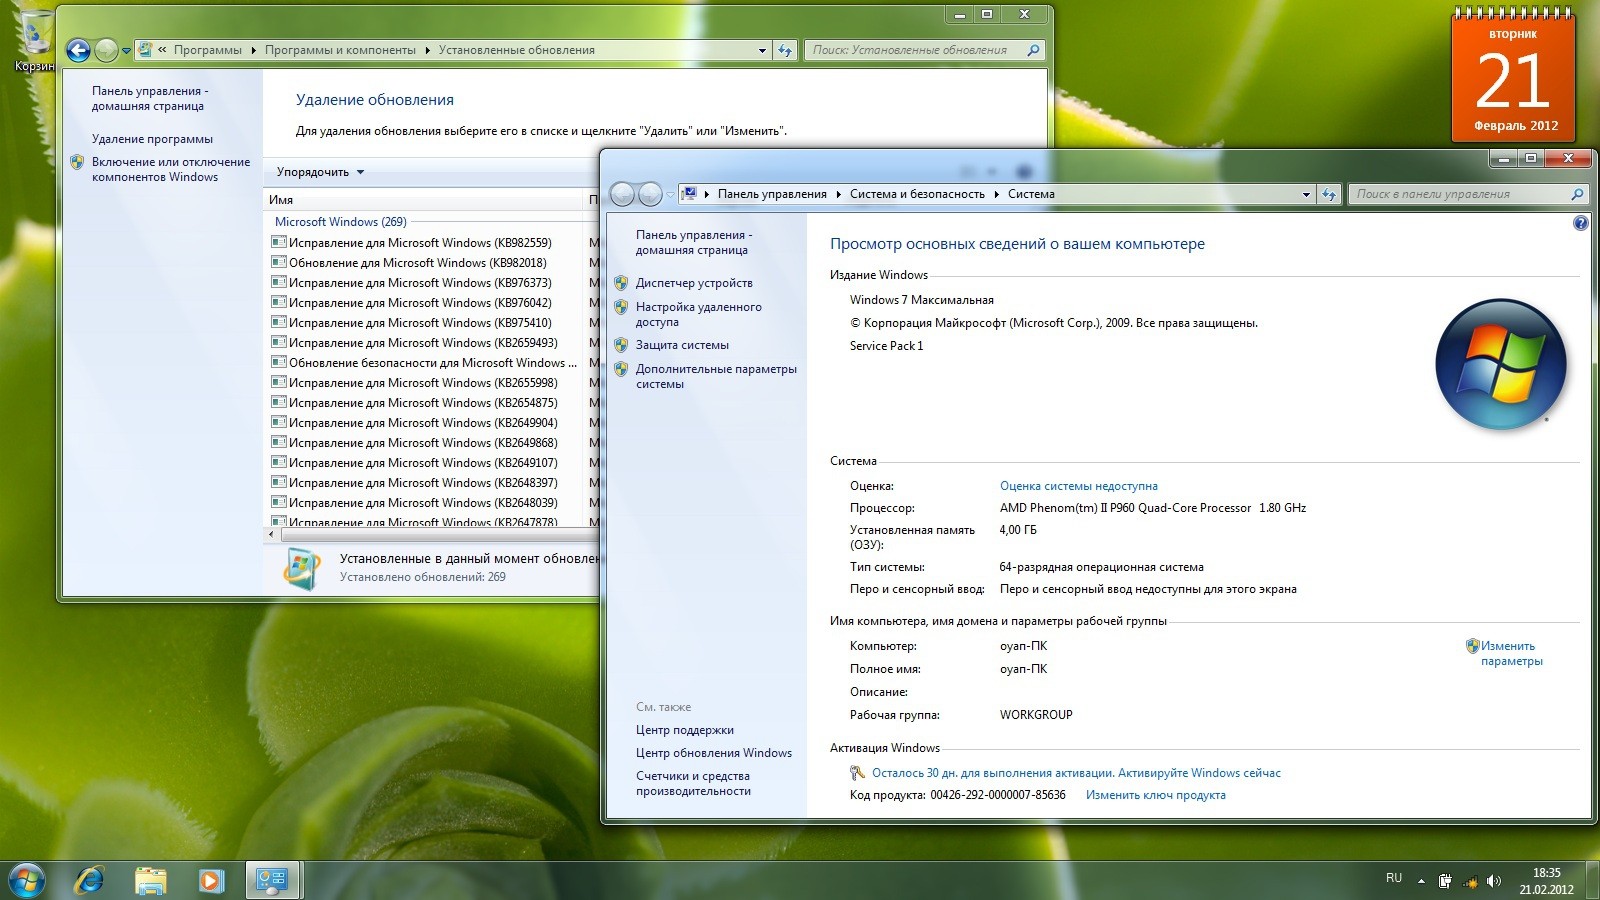Open Упорядочить dropdown menu

pos(320,172)
